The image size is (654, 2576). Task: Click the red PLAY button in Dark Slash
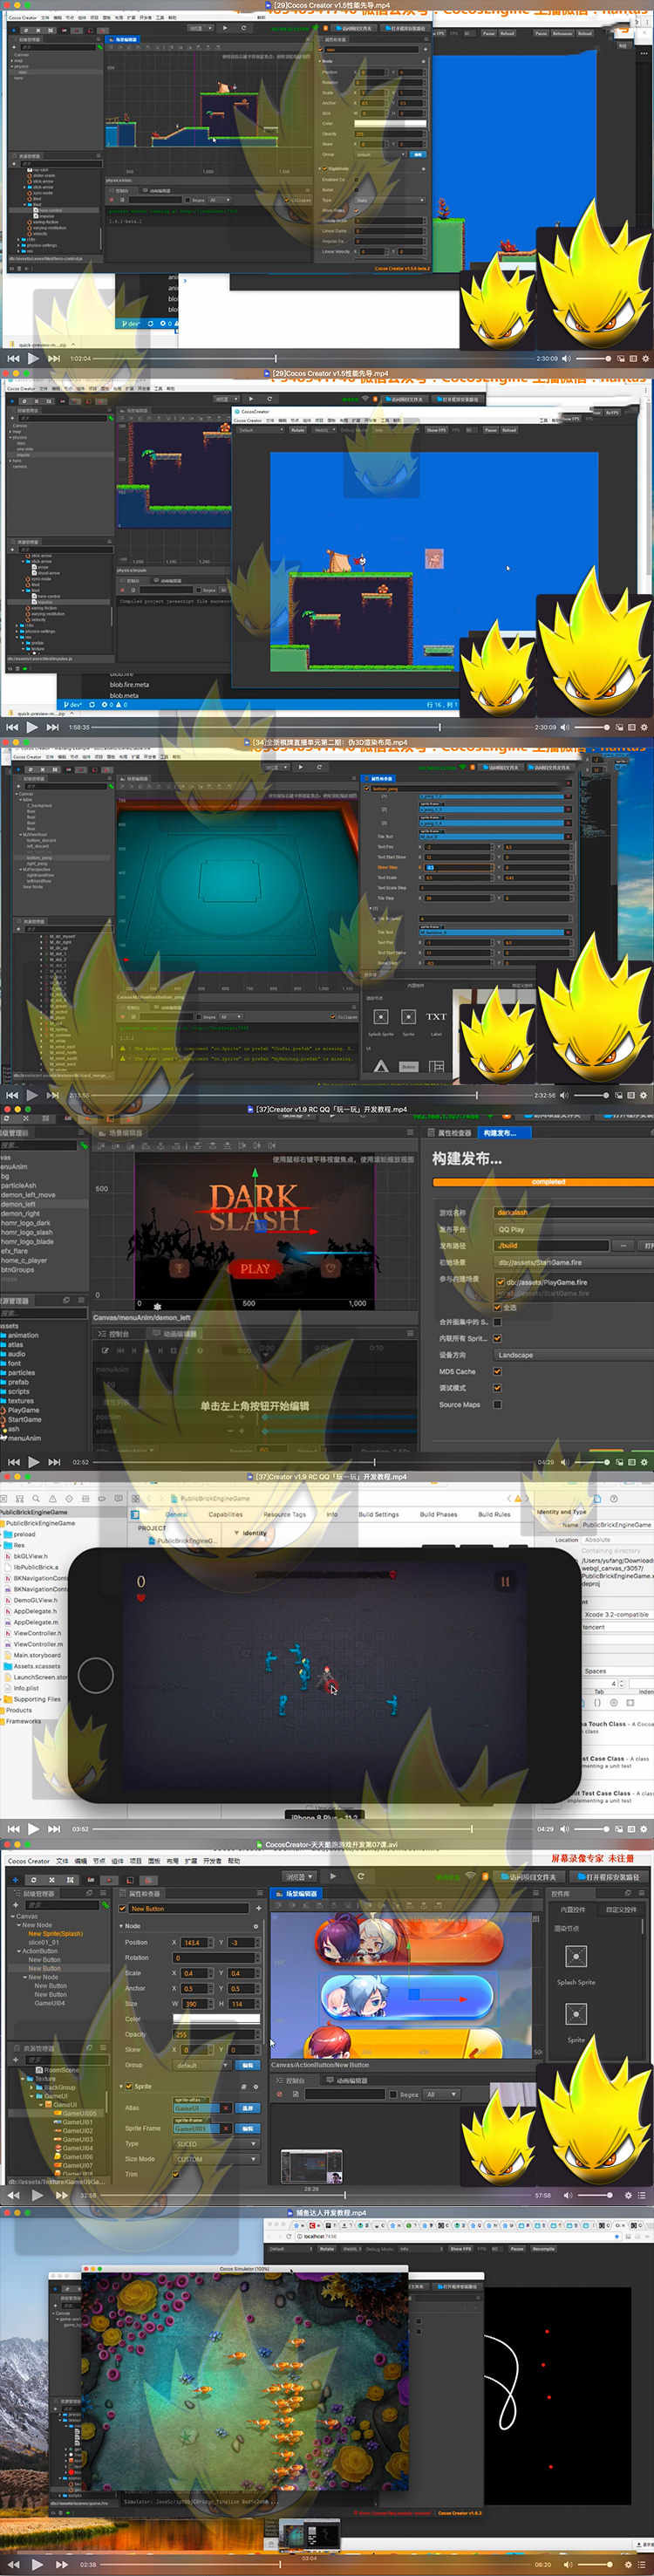254,1268
